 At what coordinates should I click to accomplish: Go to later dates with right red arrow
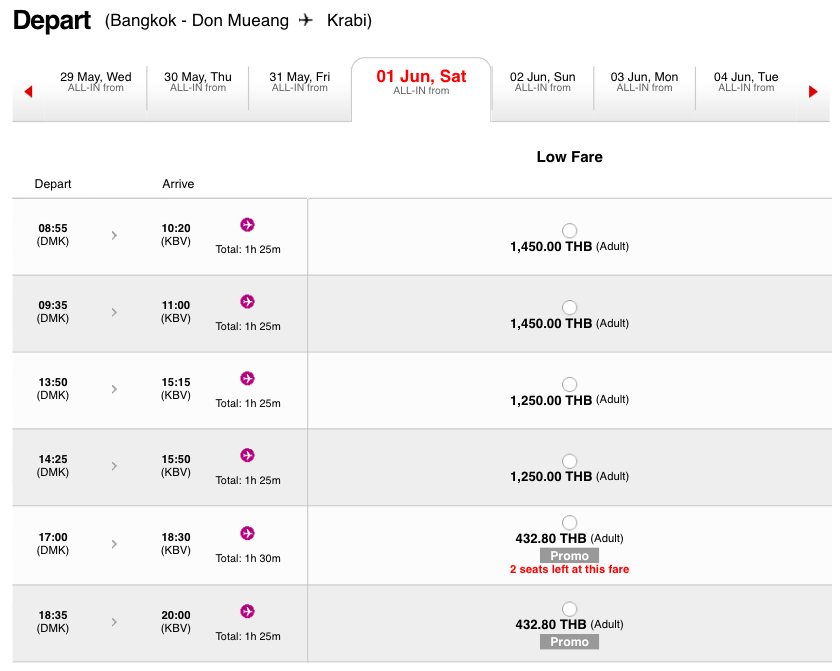(x=813, y=92)
